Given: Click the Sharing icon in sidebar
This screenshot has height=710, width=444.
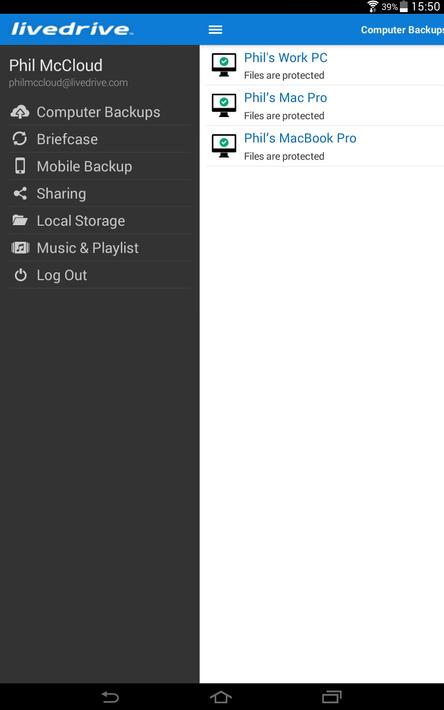Looking at the screenshot, I should coord(20,193).
